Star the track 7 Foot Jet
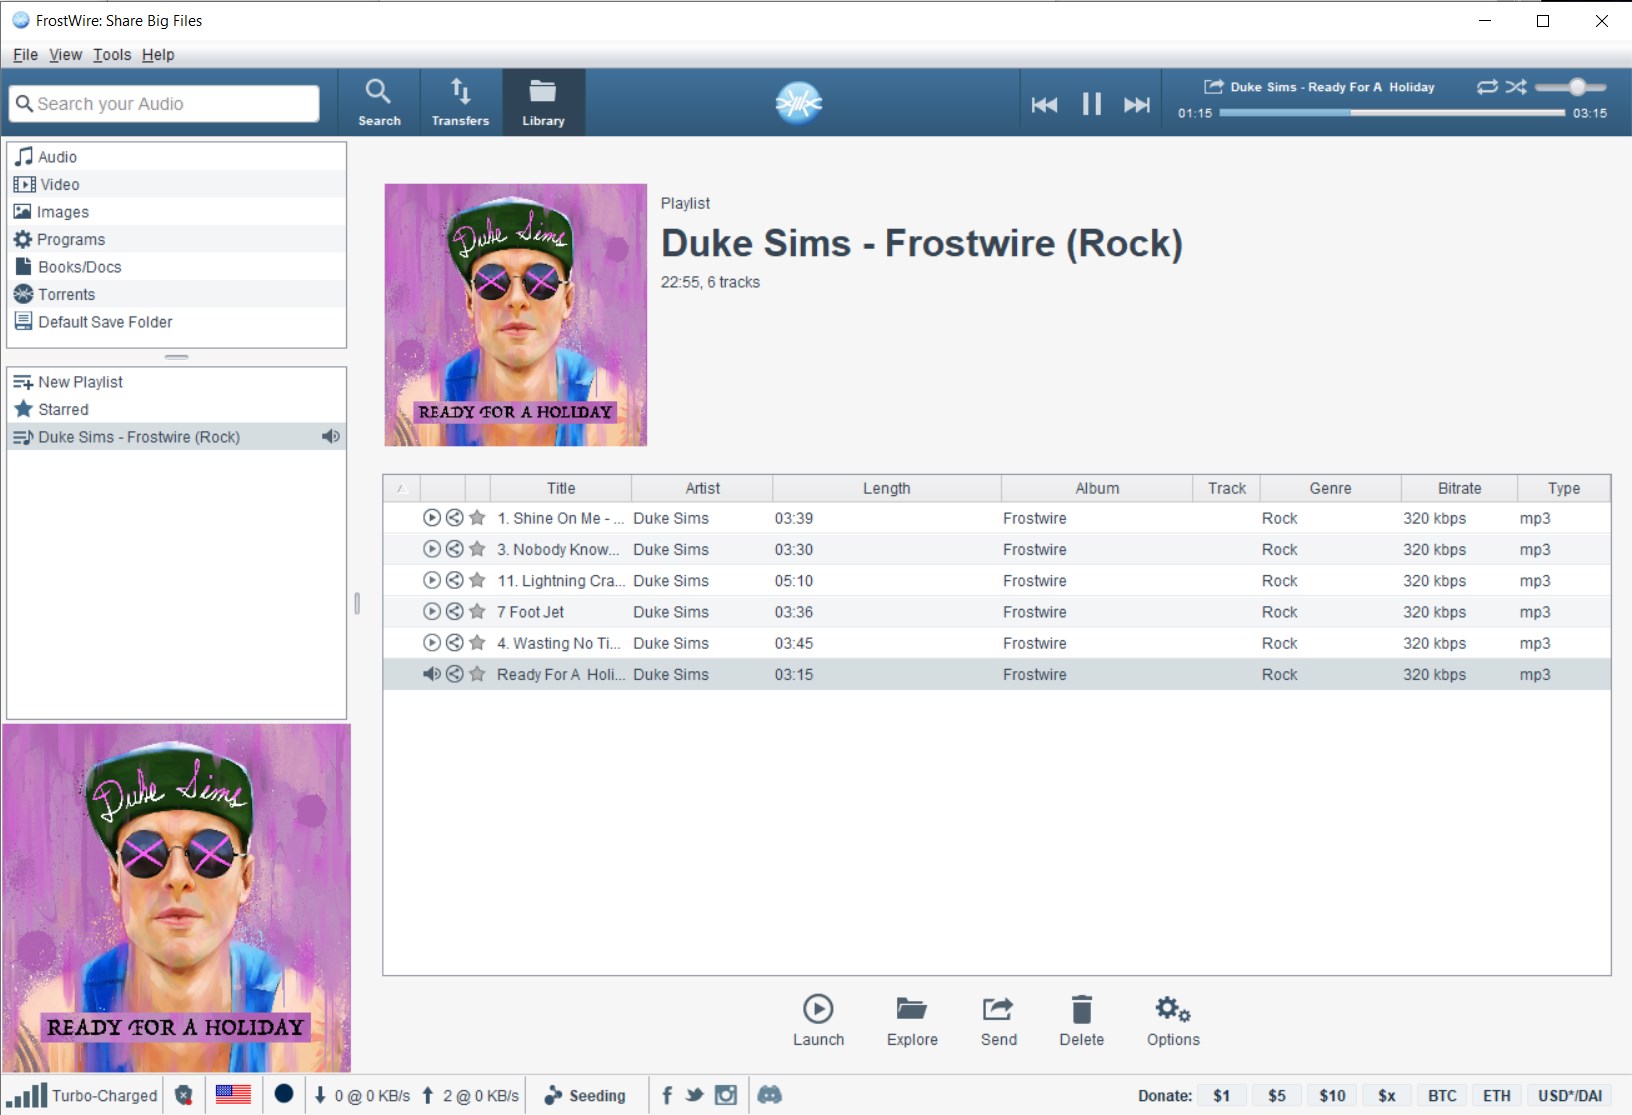Screen dimensions: 1632x1115 coord(476,611)
